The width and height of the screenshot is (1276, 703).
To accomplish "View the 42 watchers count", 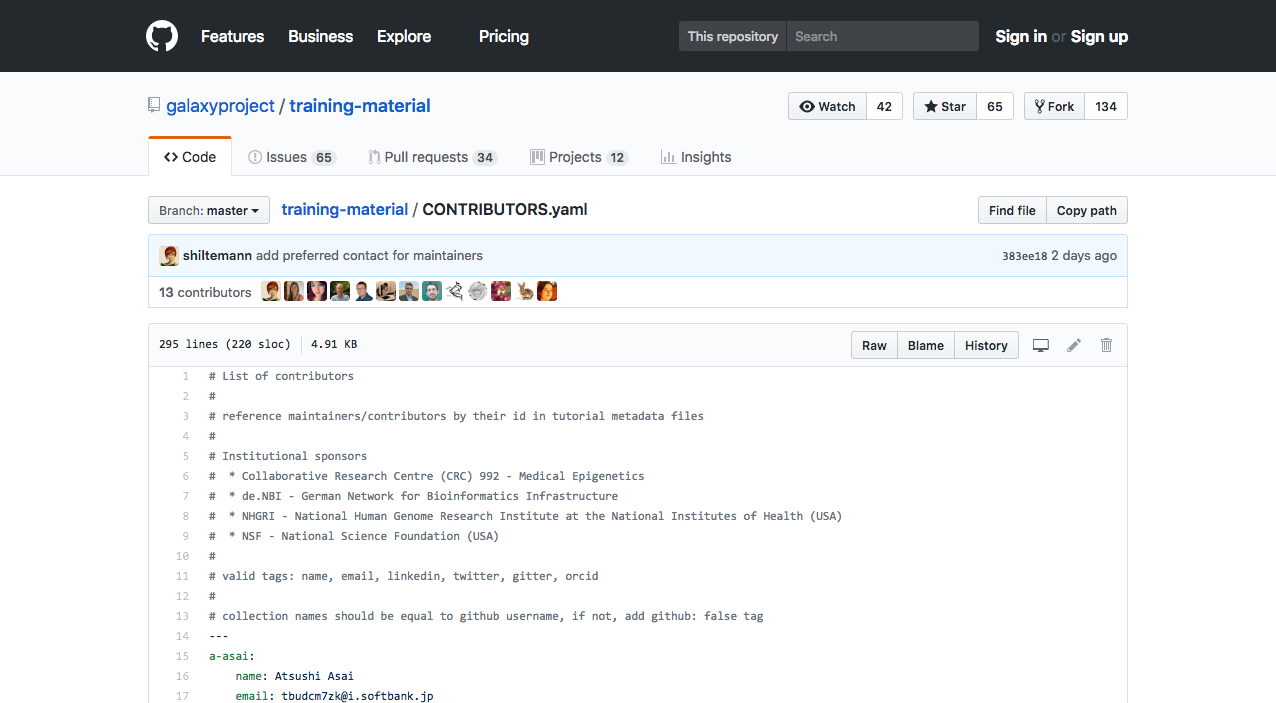I will 884,106.
